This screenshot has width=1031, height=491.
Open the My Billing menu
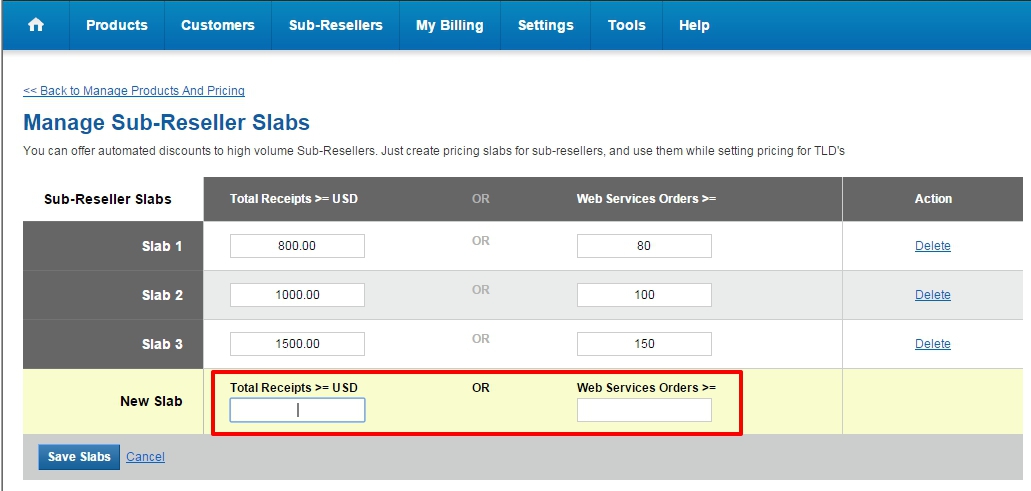(x=449, y=25)
